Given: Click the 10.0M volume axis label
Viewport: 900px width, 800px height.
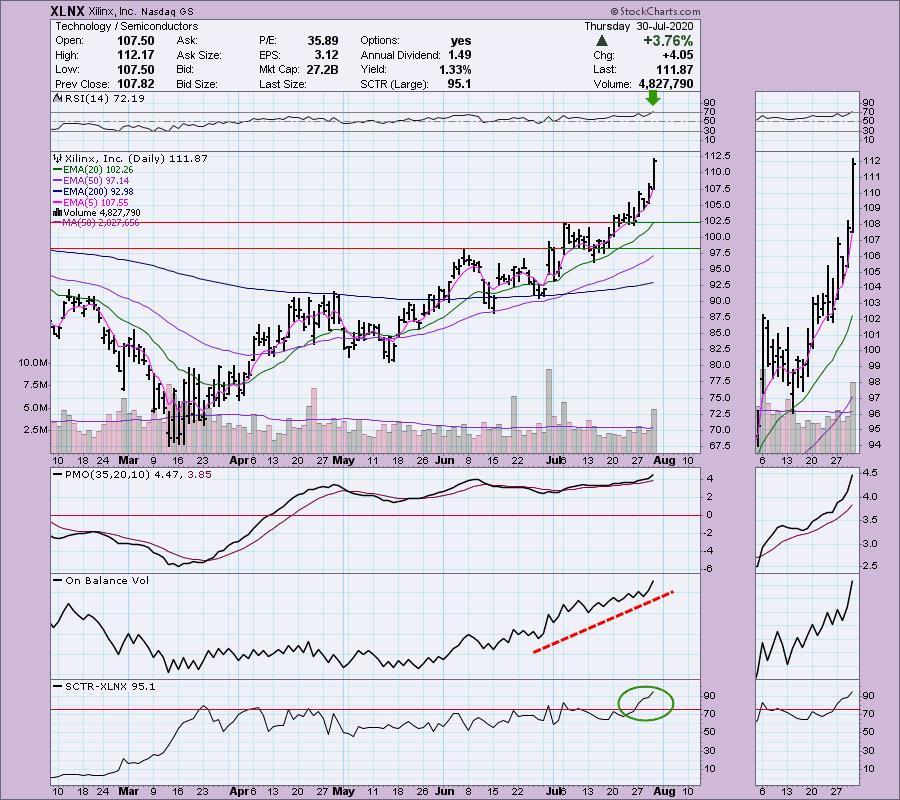Looking at the screenshot, I should pyautogui.click(x=33, y=363).
